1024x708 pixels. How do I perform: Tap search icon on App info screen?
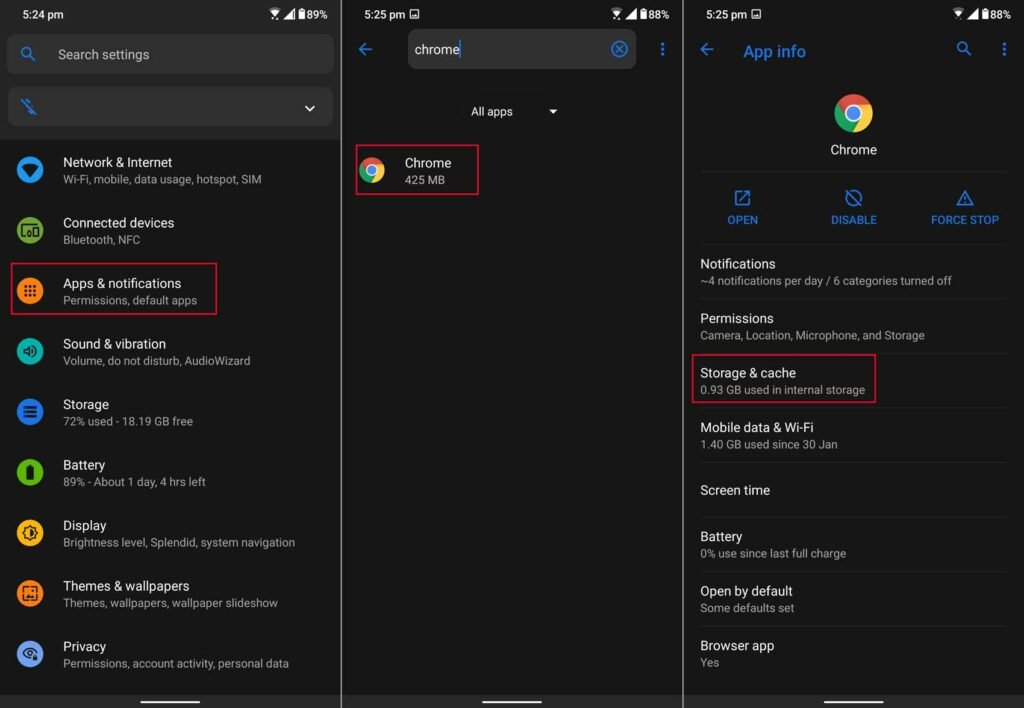click(x=964, y=48)
